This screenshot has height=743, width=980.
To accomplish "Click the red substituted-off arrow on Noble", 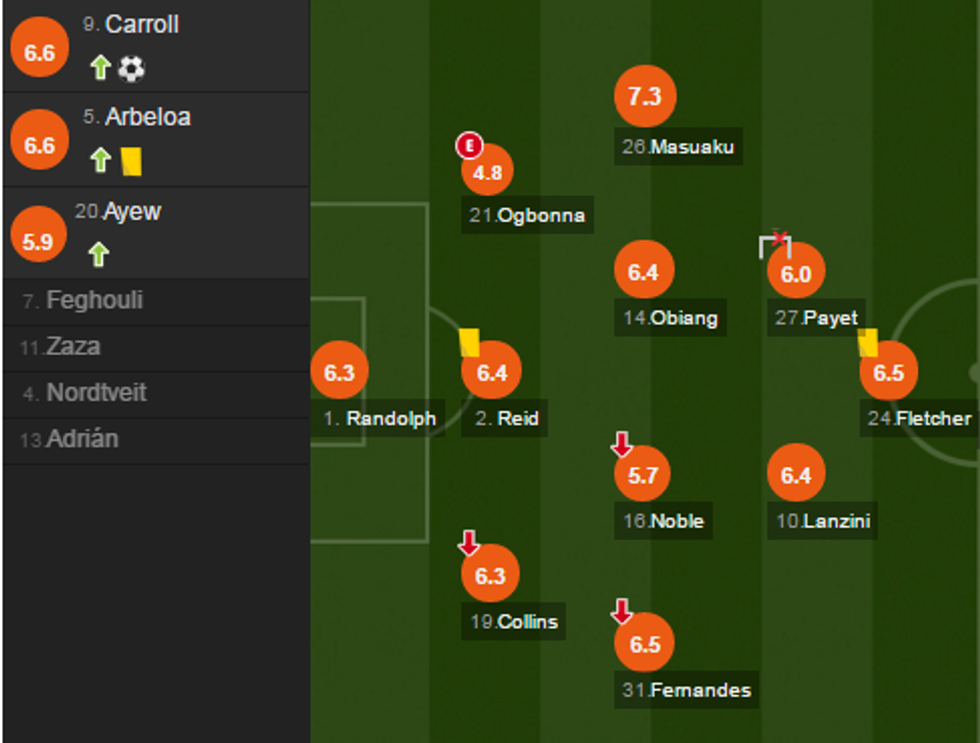I will (622, 444).
